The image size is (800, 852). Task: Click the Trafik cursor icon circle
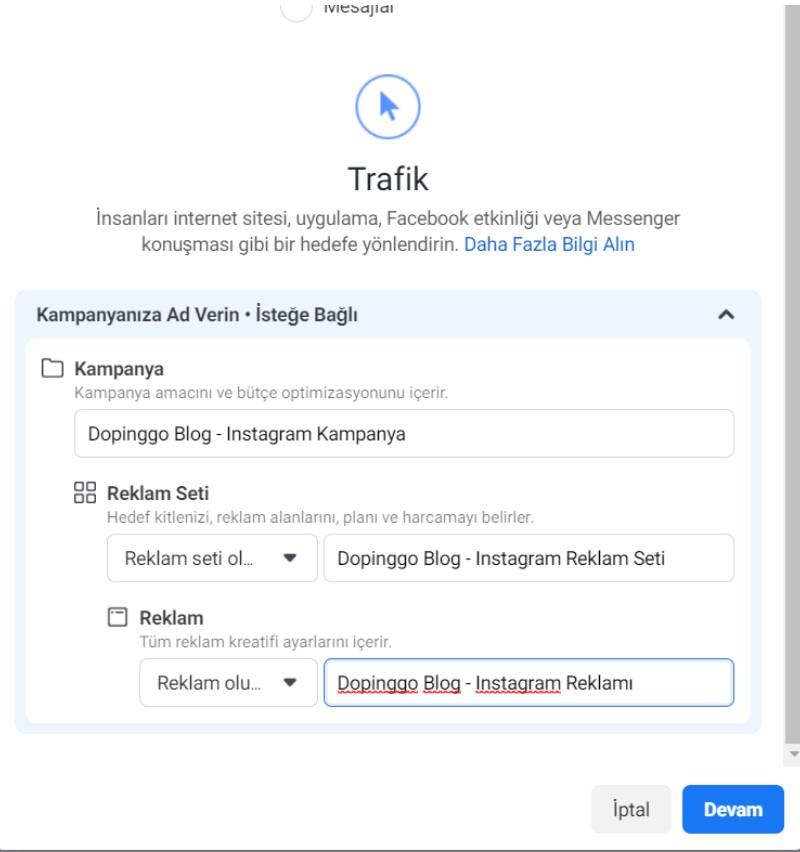click(x=388, y=106)
